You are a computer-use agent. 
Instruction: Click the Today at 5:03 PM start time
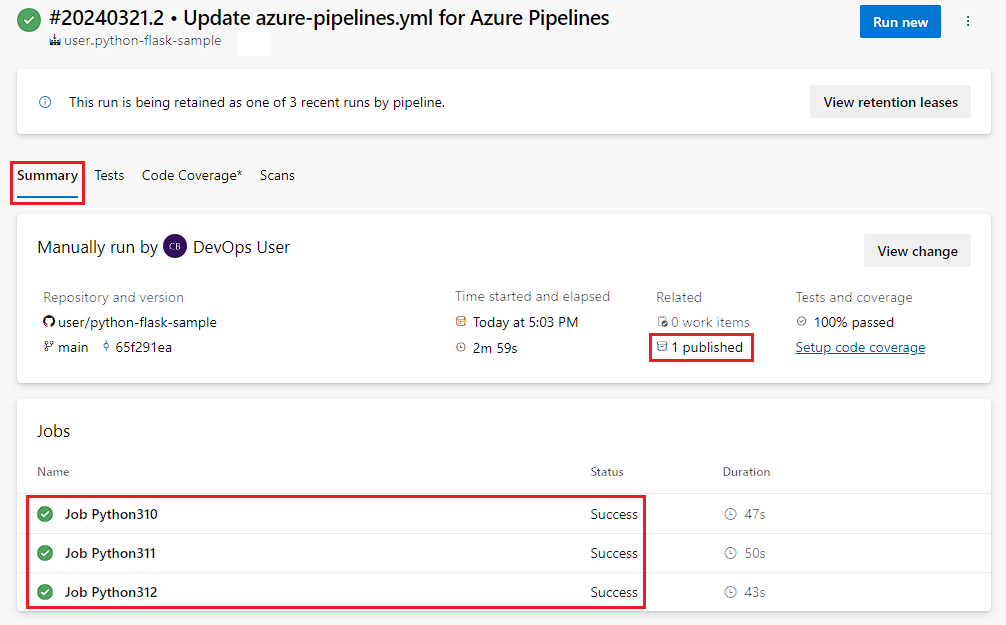[x=525, y=322]
